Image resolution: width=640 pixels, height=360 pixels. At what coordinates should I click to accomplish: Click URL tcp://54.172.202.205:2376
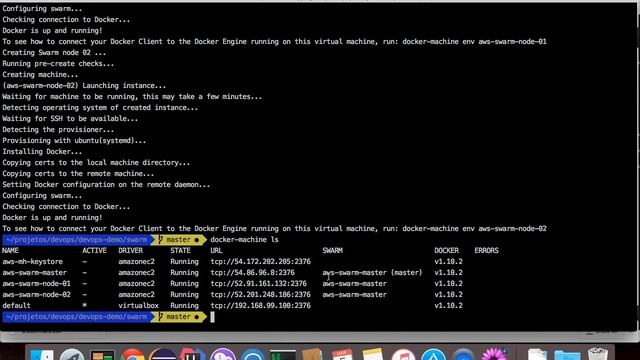(x=260, y=262)
